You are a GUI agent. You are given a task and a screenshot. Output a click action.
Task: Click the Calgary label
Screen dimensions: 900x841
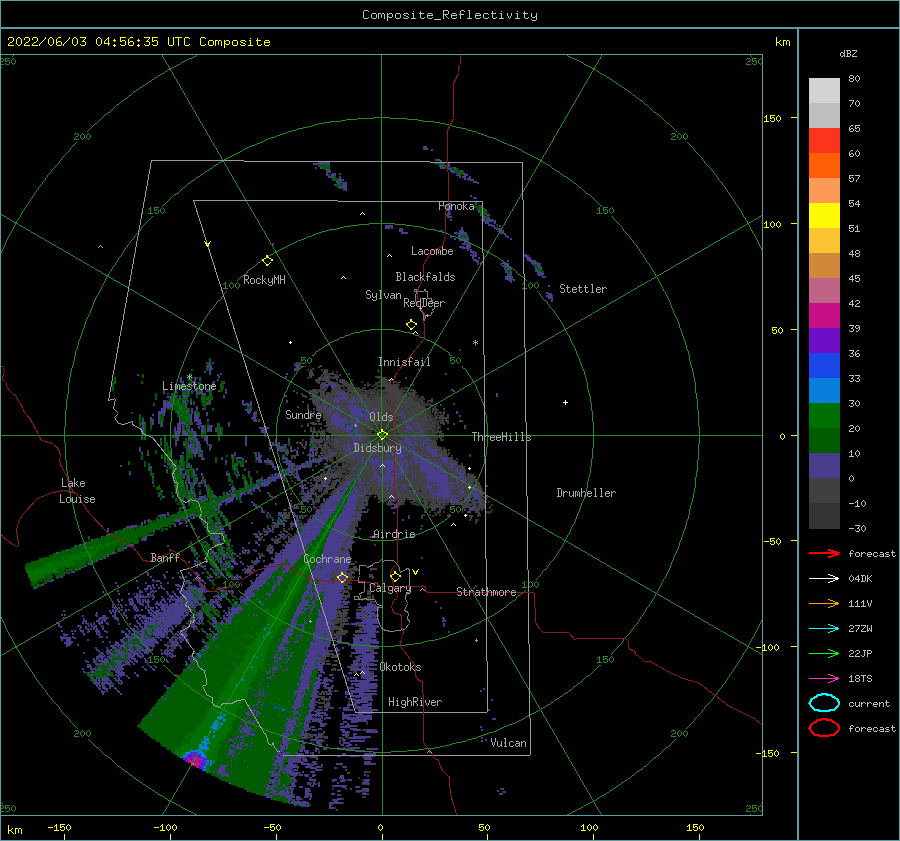click(x=390, y=588)
